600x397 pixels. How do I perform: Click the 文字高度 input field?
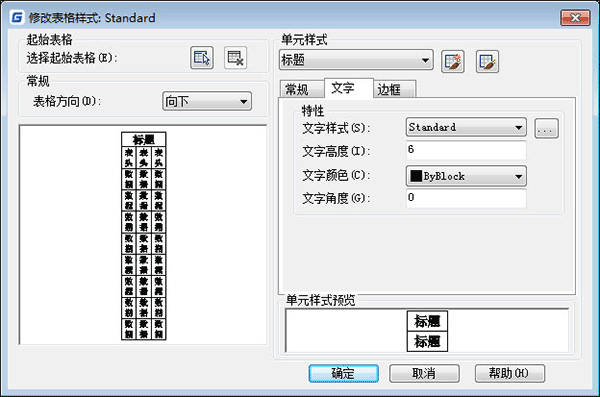tap(466, 150)
